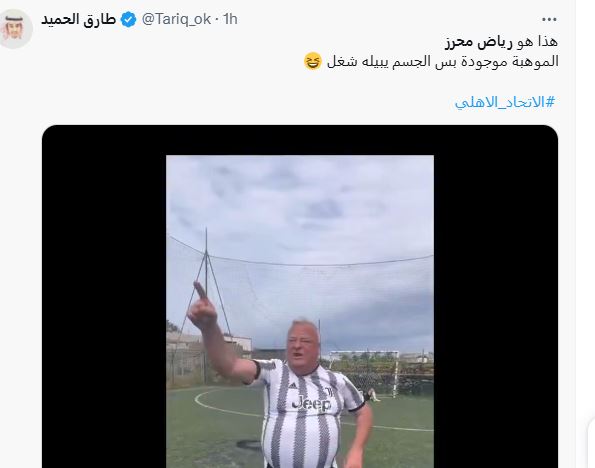Click the blue verified badge icon

click(129, 19)
